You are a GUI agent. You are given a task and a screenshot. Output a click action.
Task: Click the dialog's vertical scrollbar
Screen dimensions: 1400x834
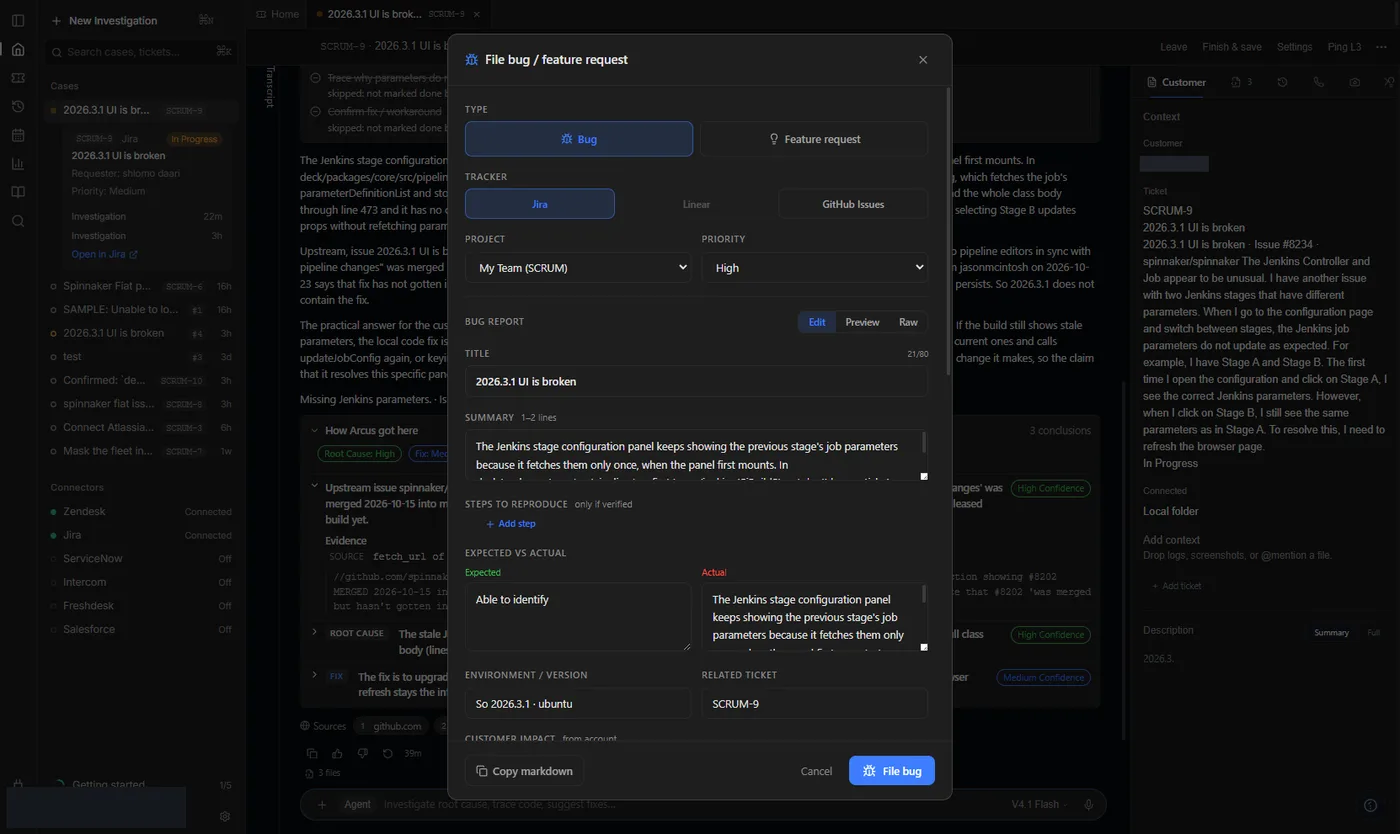click(948, 230)
